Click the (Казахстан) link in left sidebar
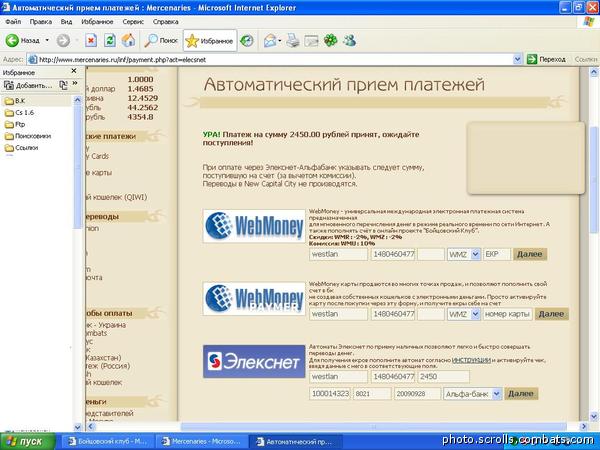Screen dimensions: 600x450 pos(103,358)
